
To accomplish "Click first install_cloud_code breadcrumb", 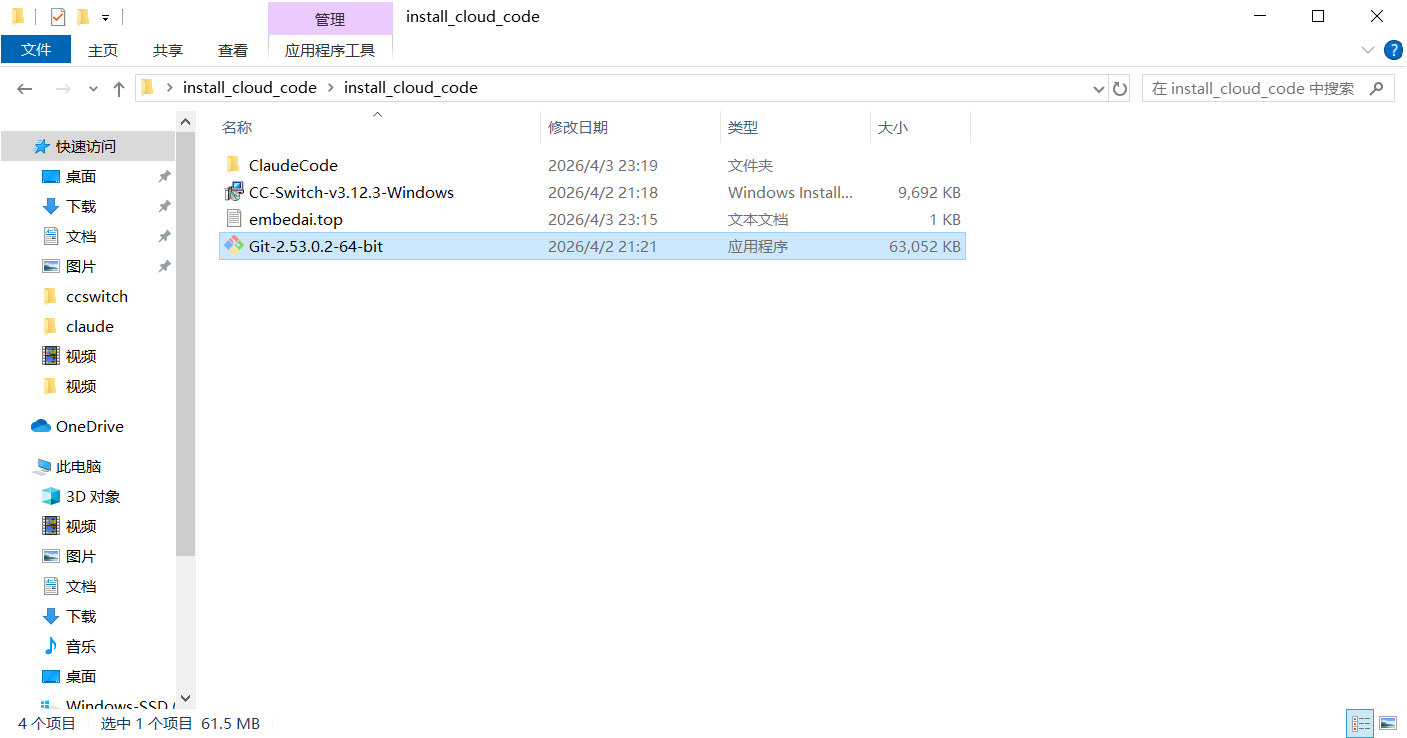I will [250, 88].
